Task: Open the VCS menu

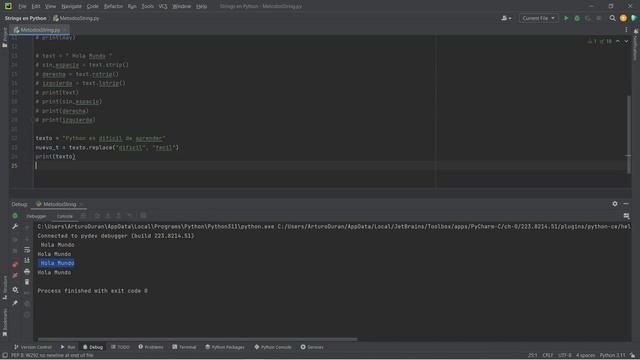Action: [163, 6]
